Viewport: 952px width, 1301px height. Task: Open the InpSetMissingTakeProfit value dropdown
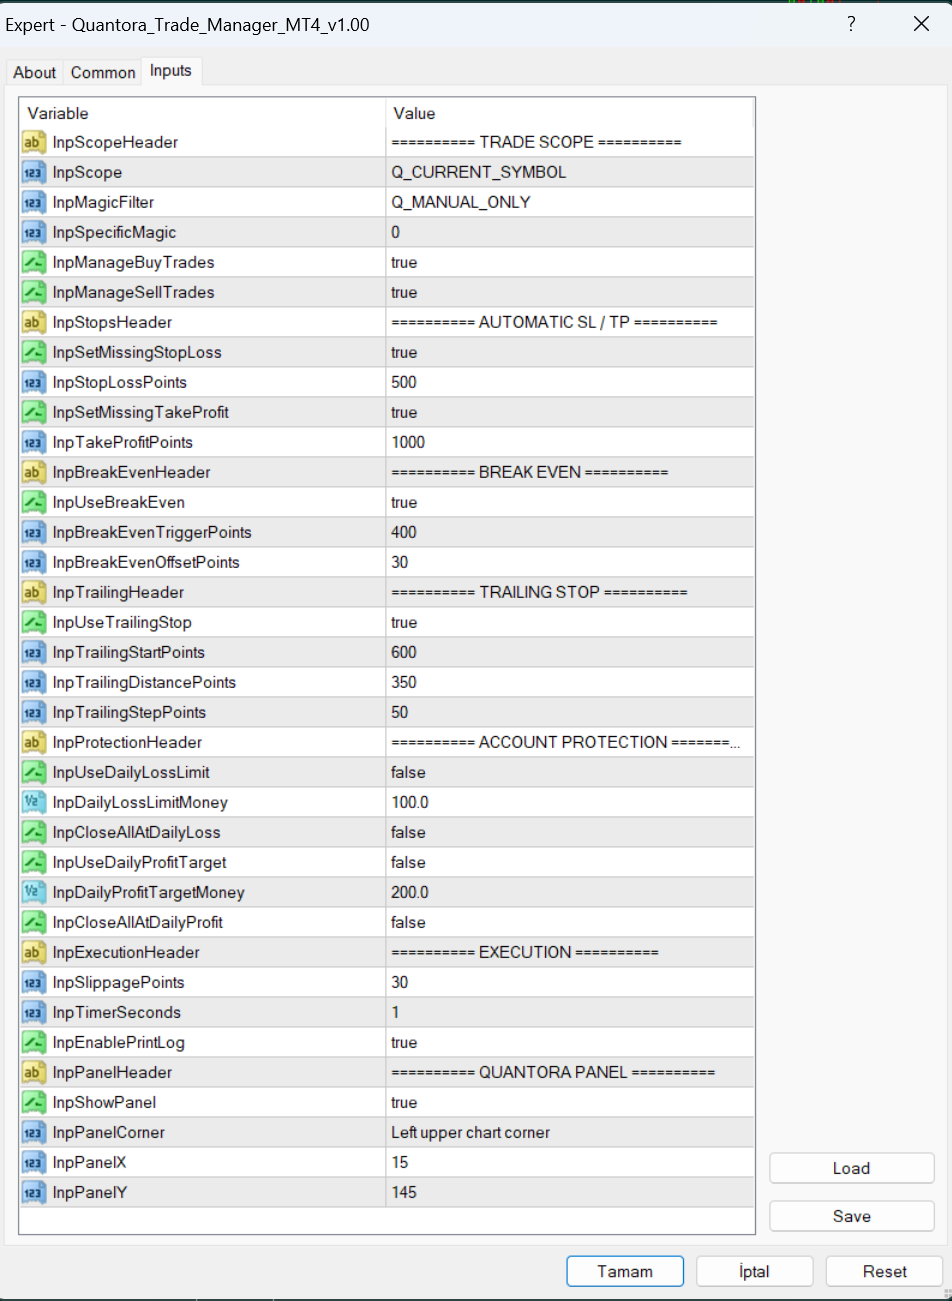click(570, 412)
